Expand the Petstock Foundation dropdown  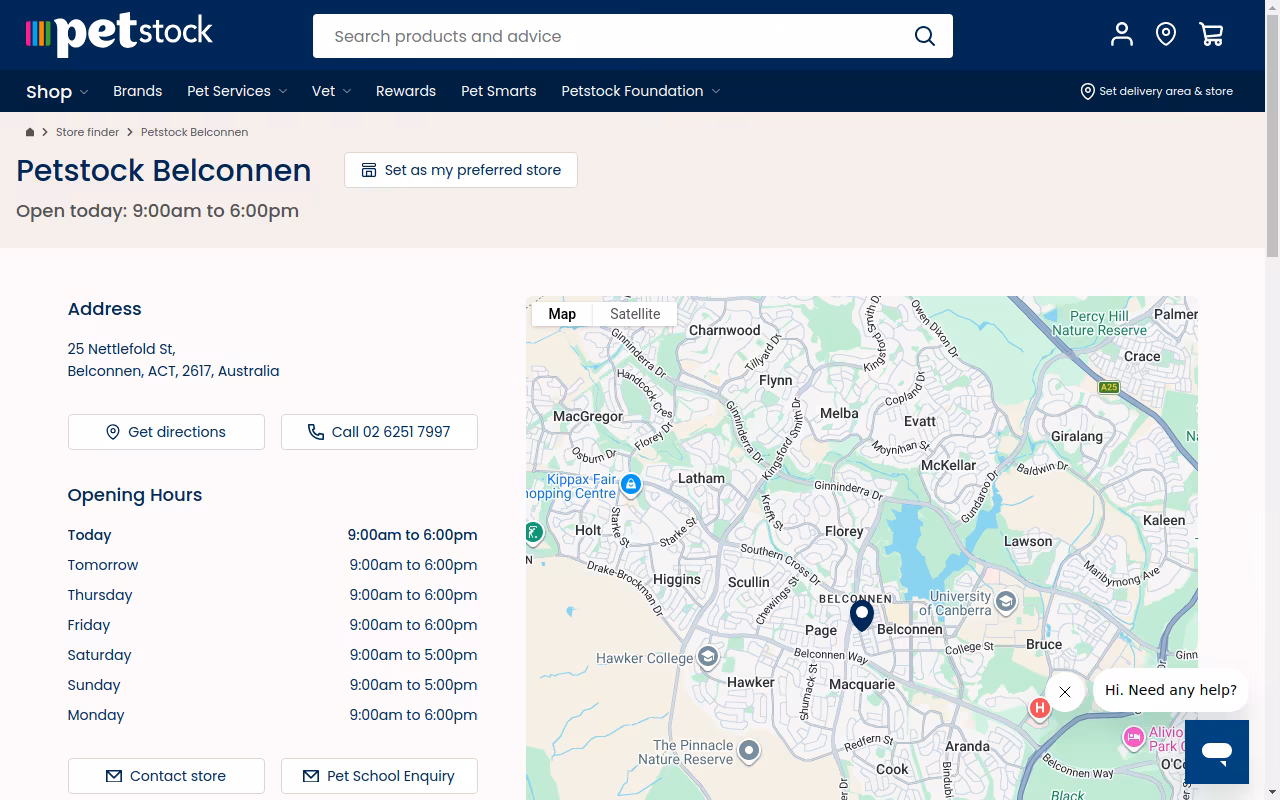641,91
